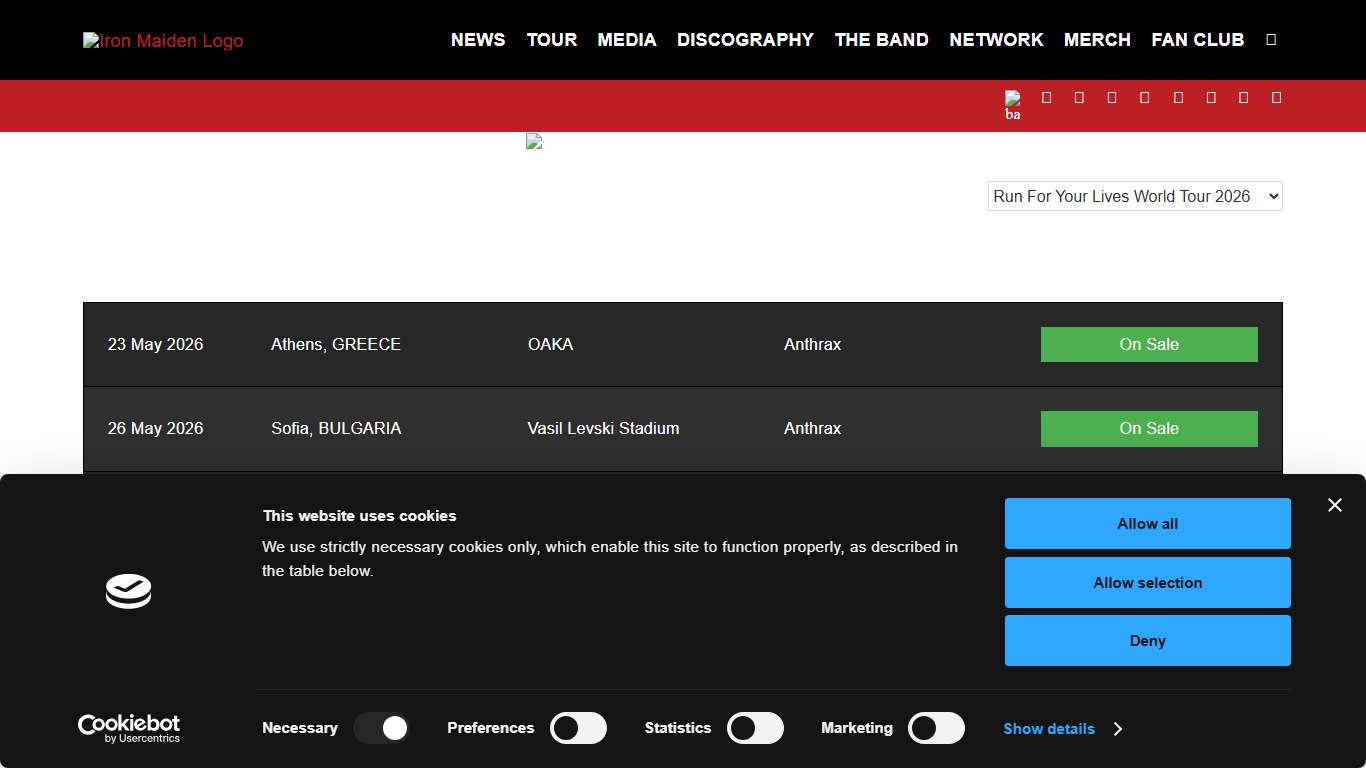This screenshot has width=1366, height=768.
Task: Choose the Allow selection button
Action: point(1147,583)
